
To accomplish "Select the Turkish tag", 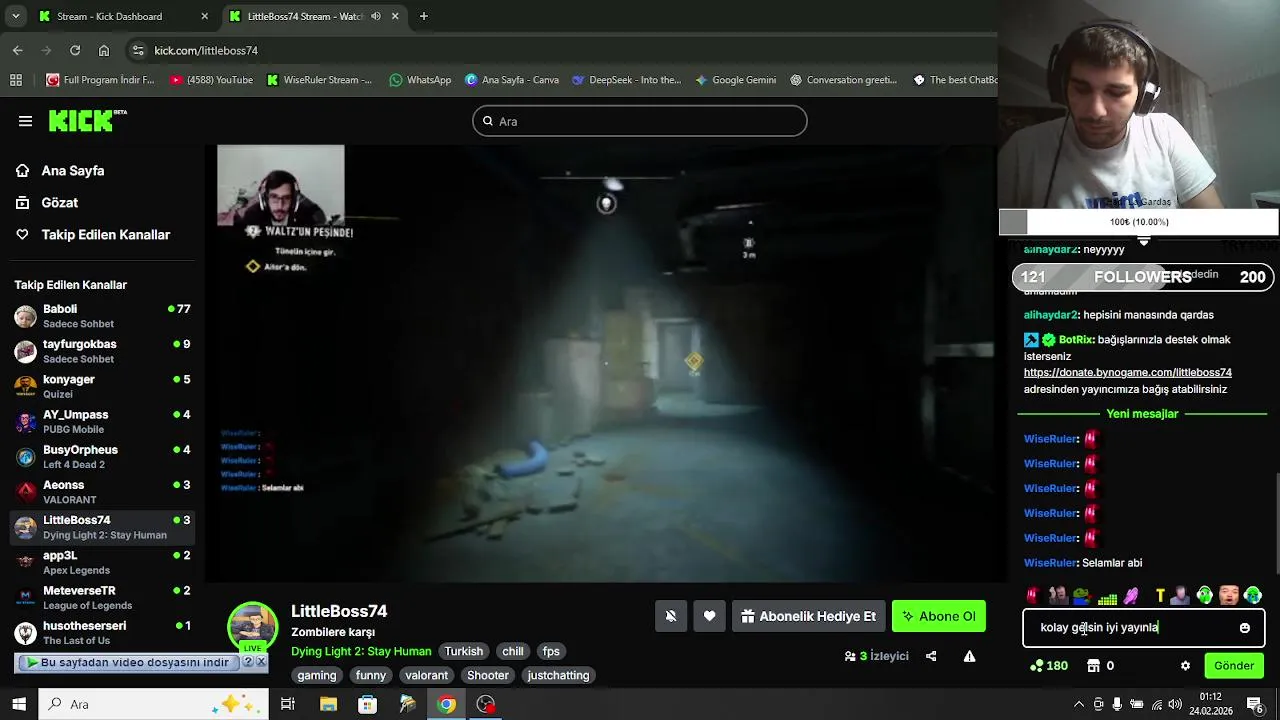I will [463, 651].
